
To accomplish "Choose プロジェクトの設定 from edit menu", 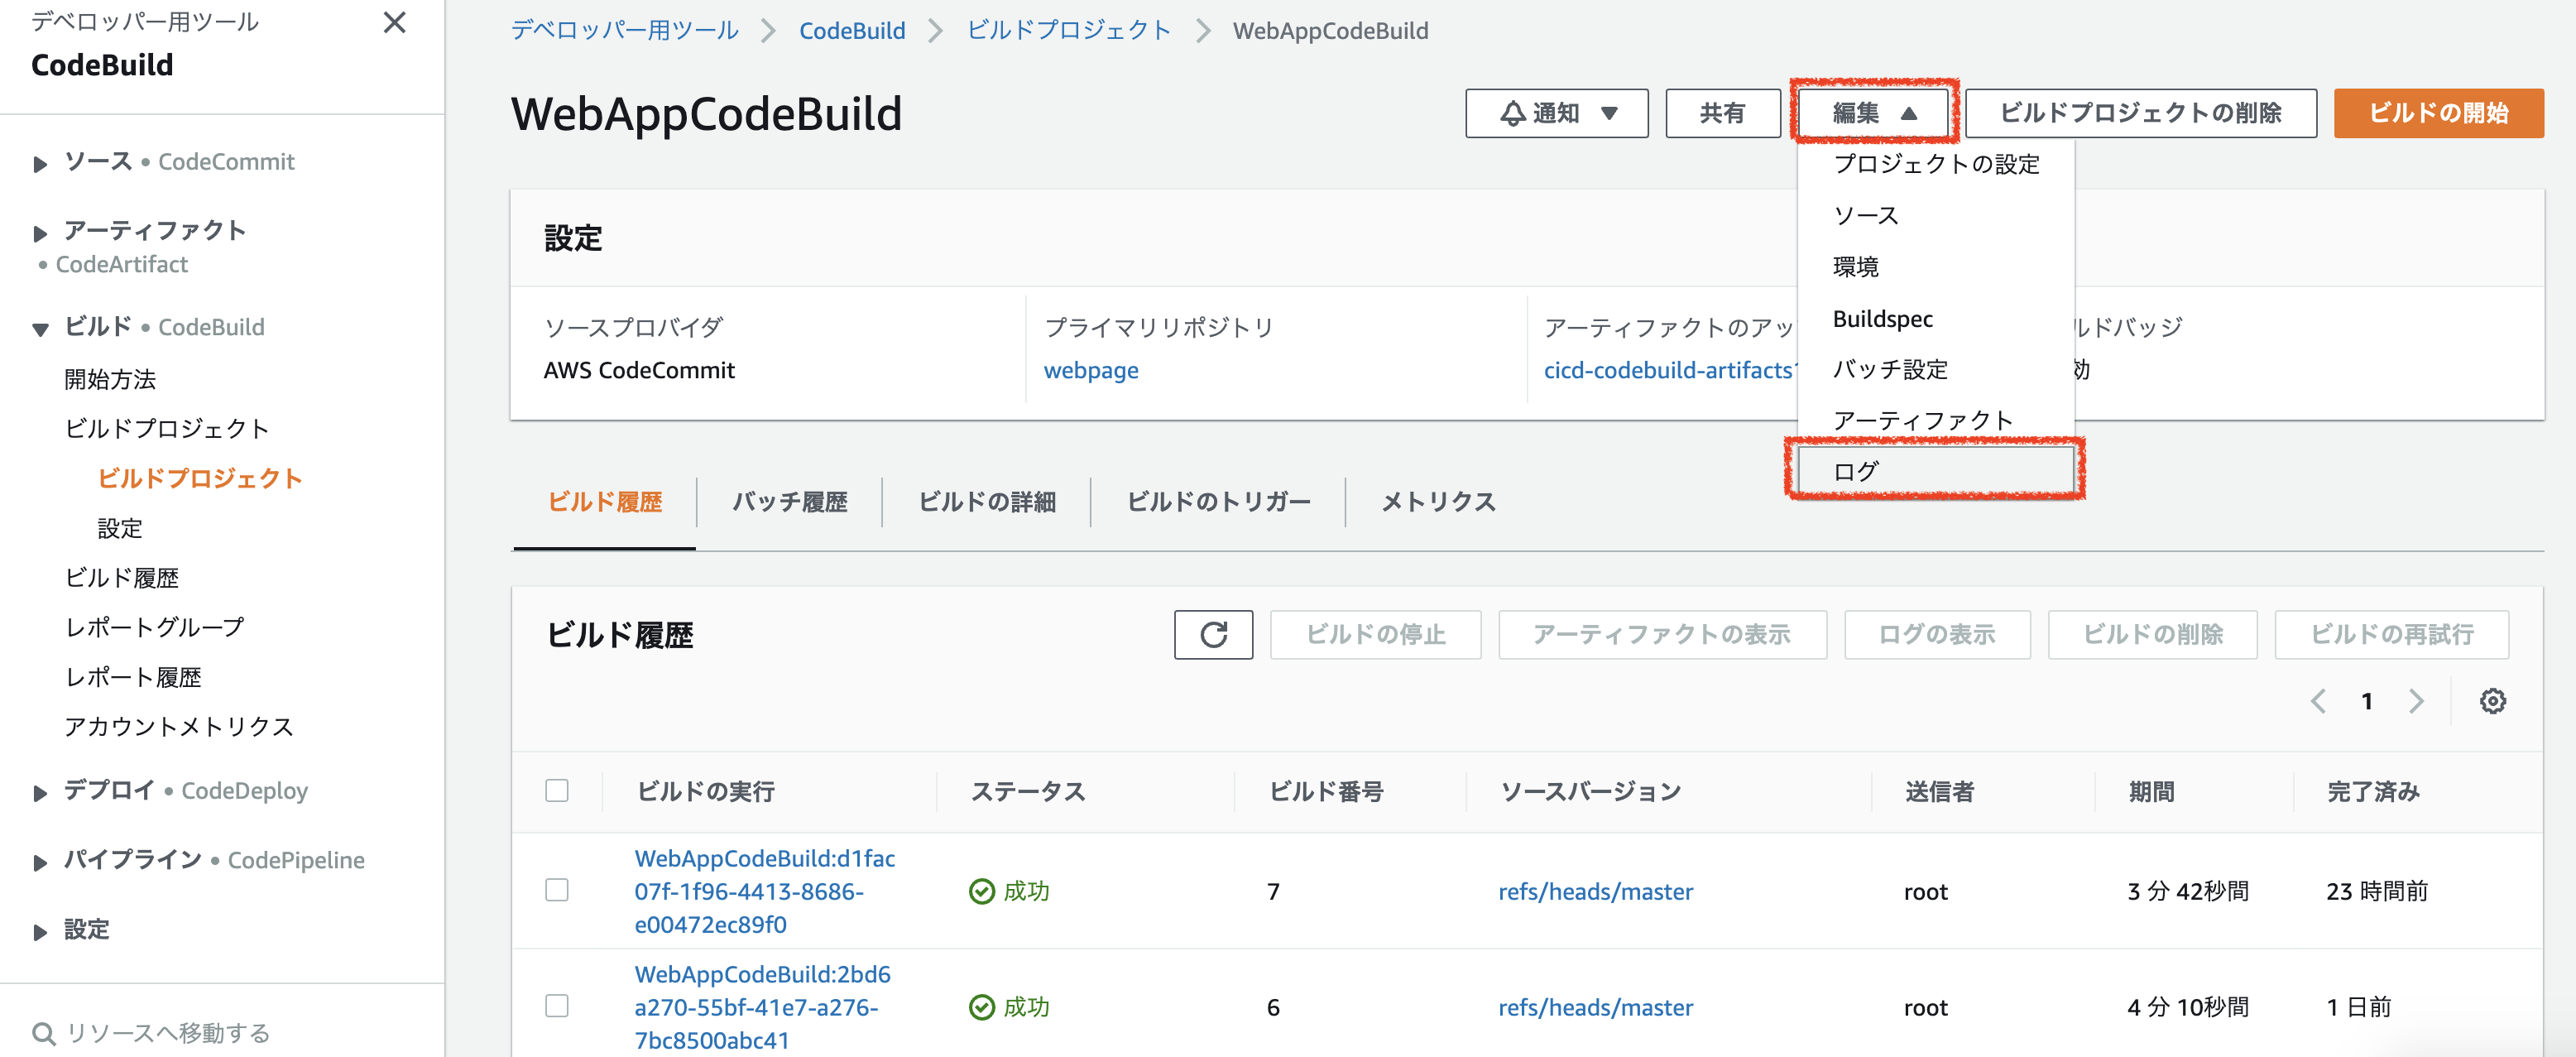I will tap(1935, 164).
